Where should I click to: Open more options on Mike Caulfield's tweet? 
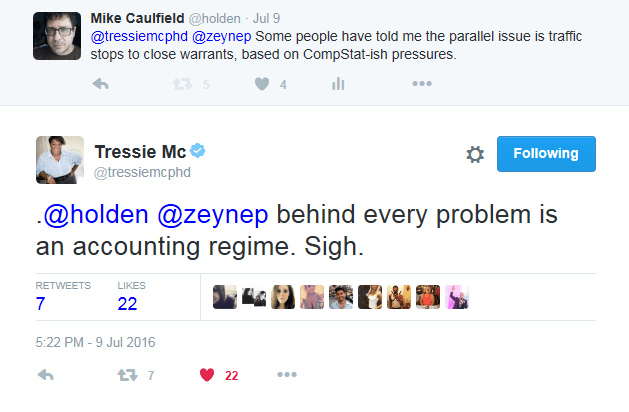pos(421,85)
